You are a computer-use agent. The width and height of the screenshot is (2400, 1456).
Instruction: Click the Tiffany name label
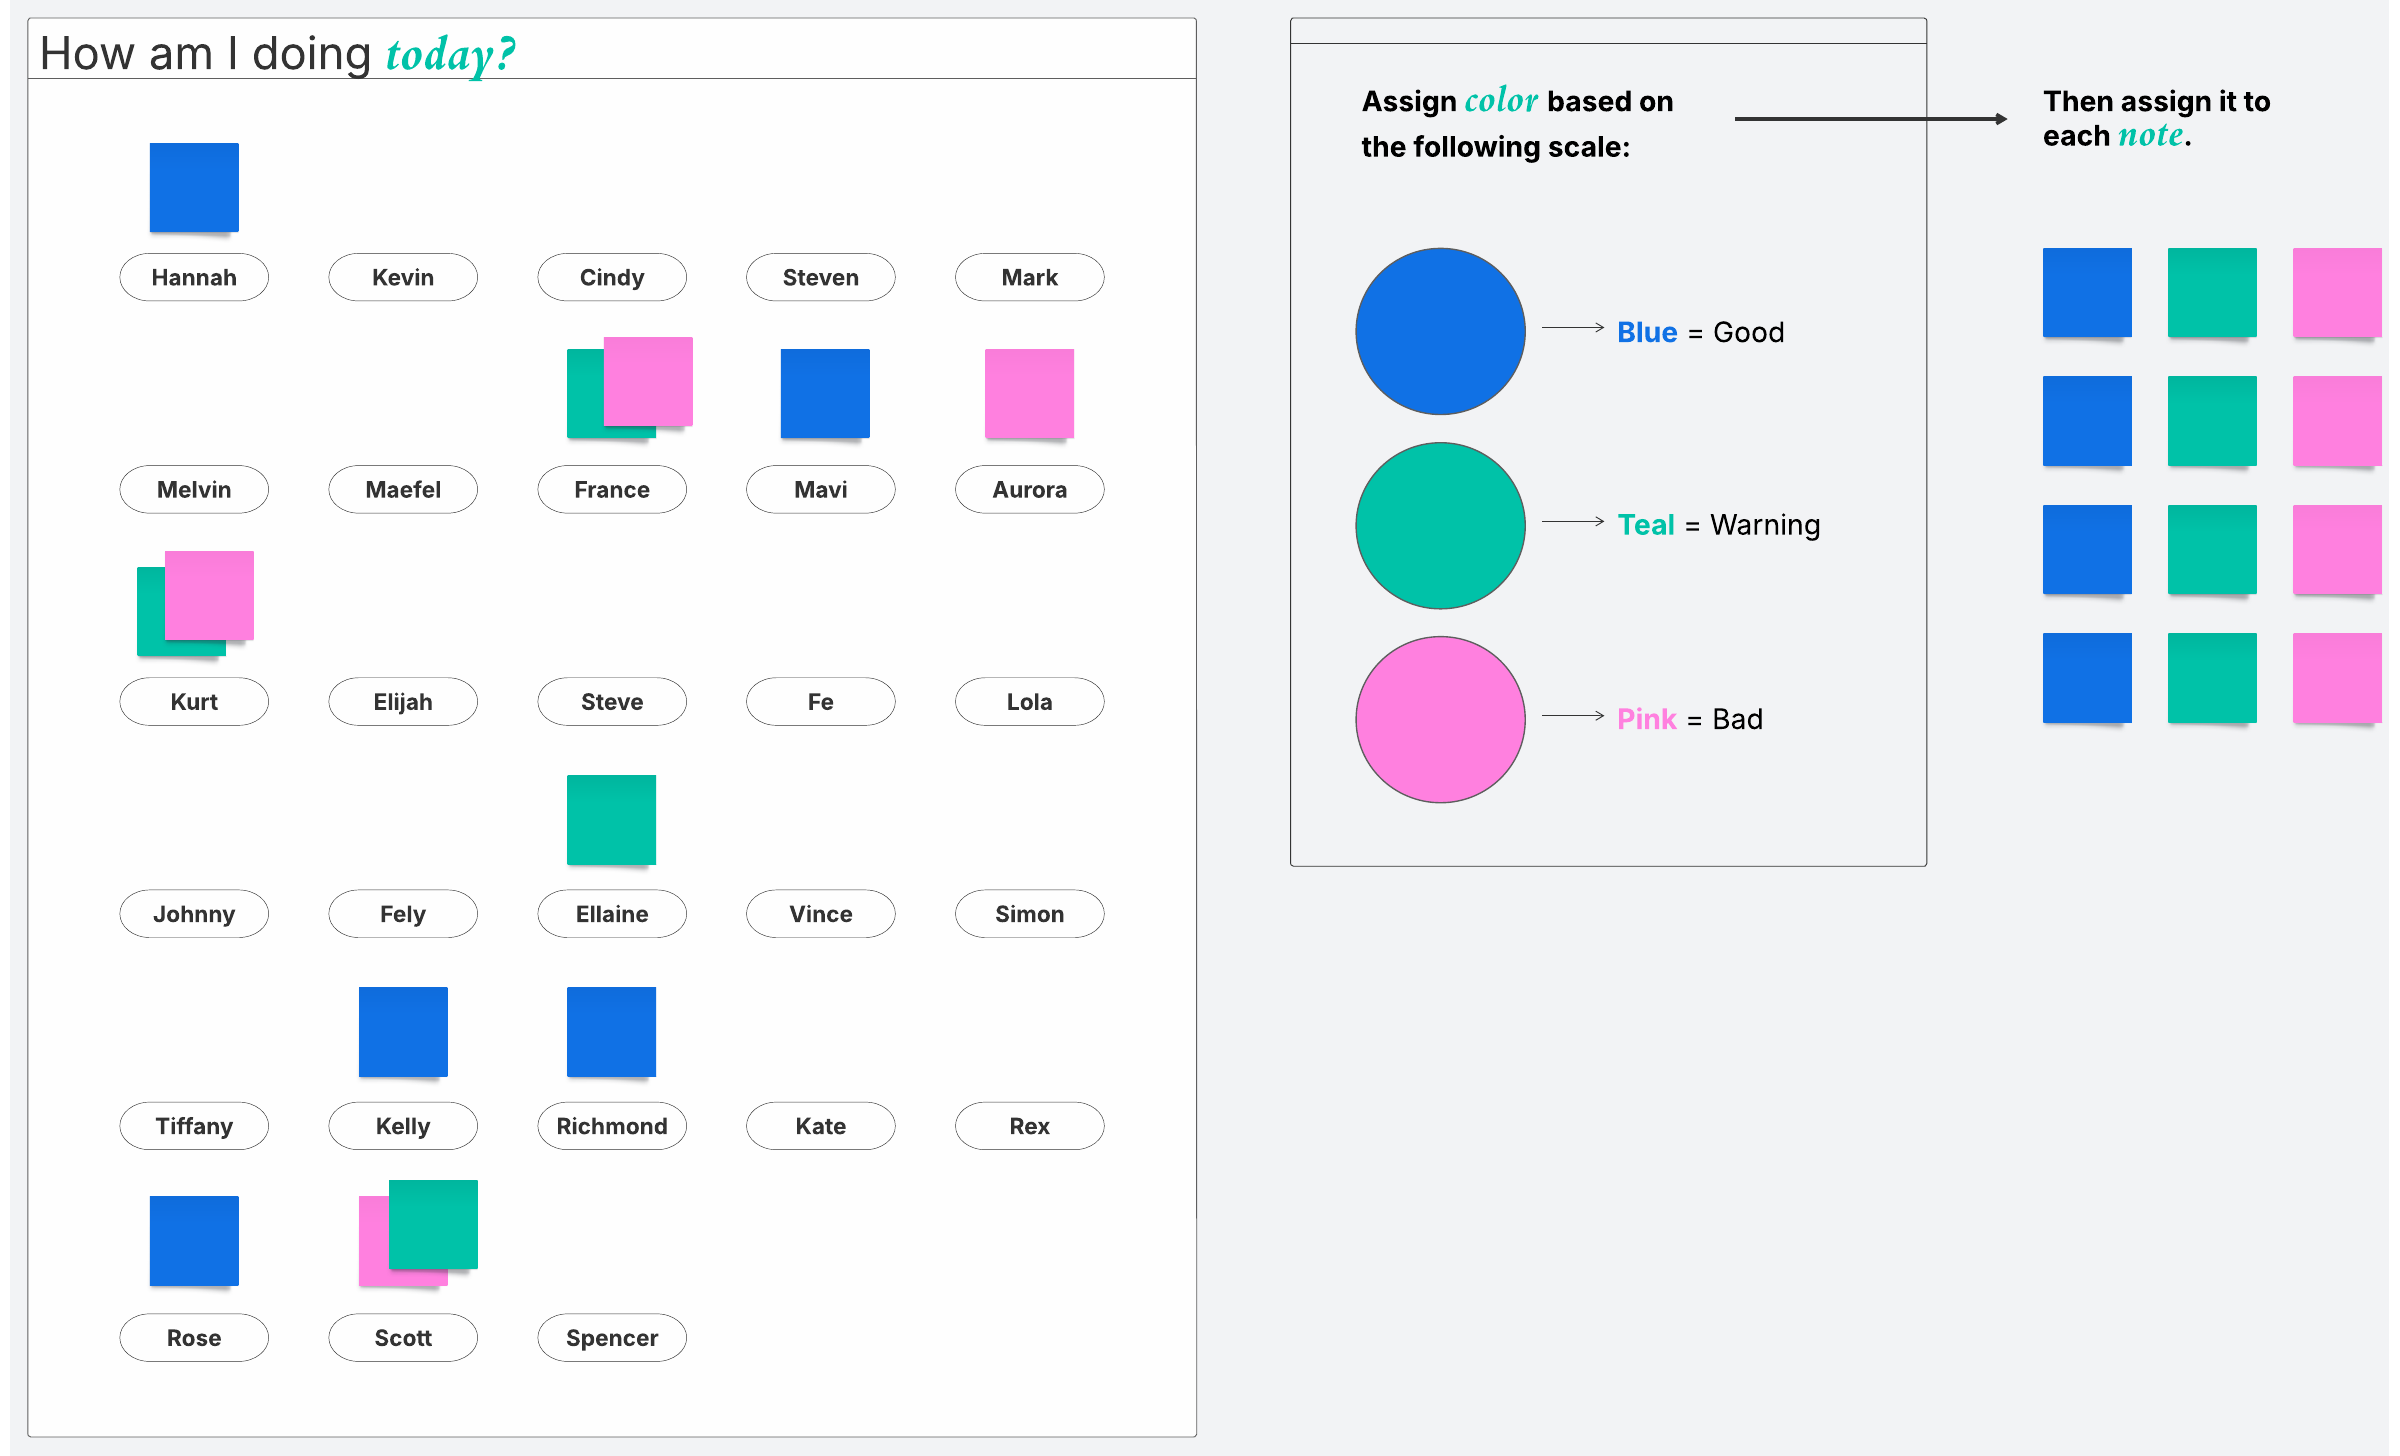point(194,1126)
